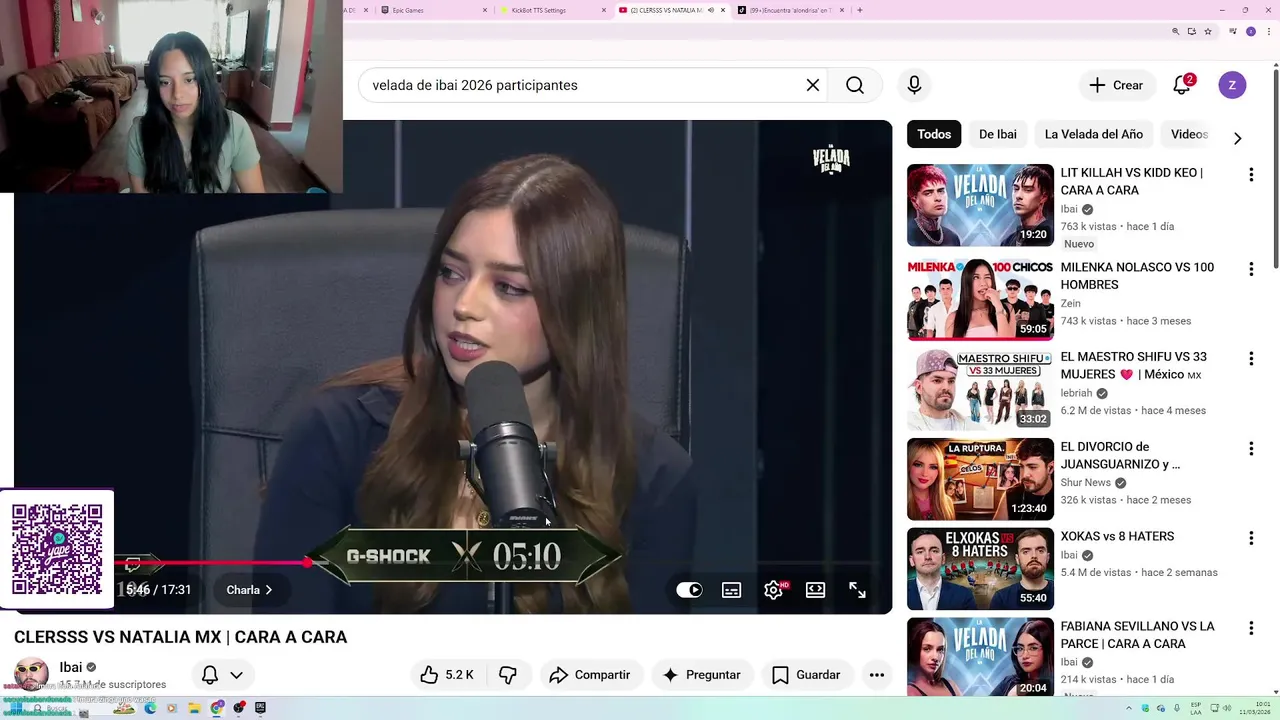Click the video title text
This screenshot has height=720, width=1280.
180,637
